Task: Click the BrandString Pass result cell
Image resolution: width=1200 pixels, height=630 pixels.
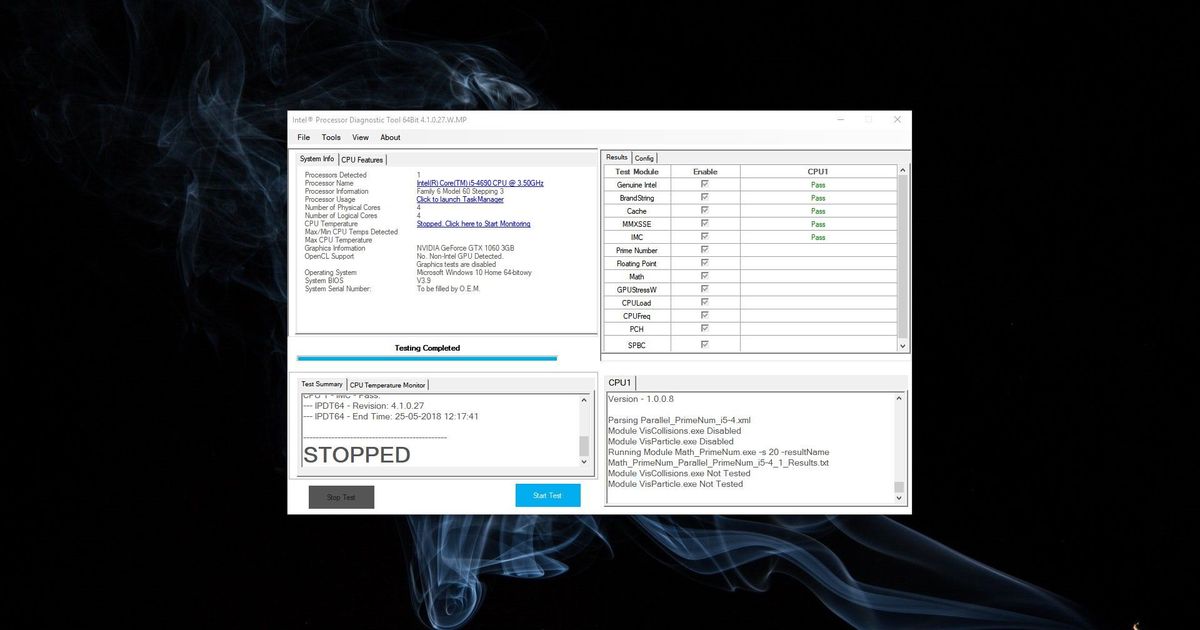Action: pos(818,198)
